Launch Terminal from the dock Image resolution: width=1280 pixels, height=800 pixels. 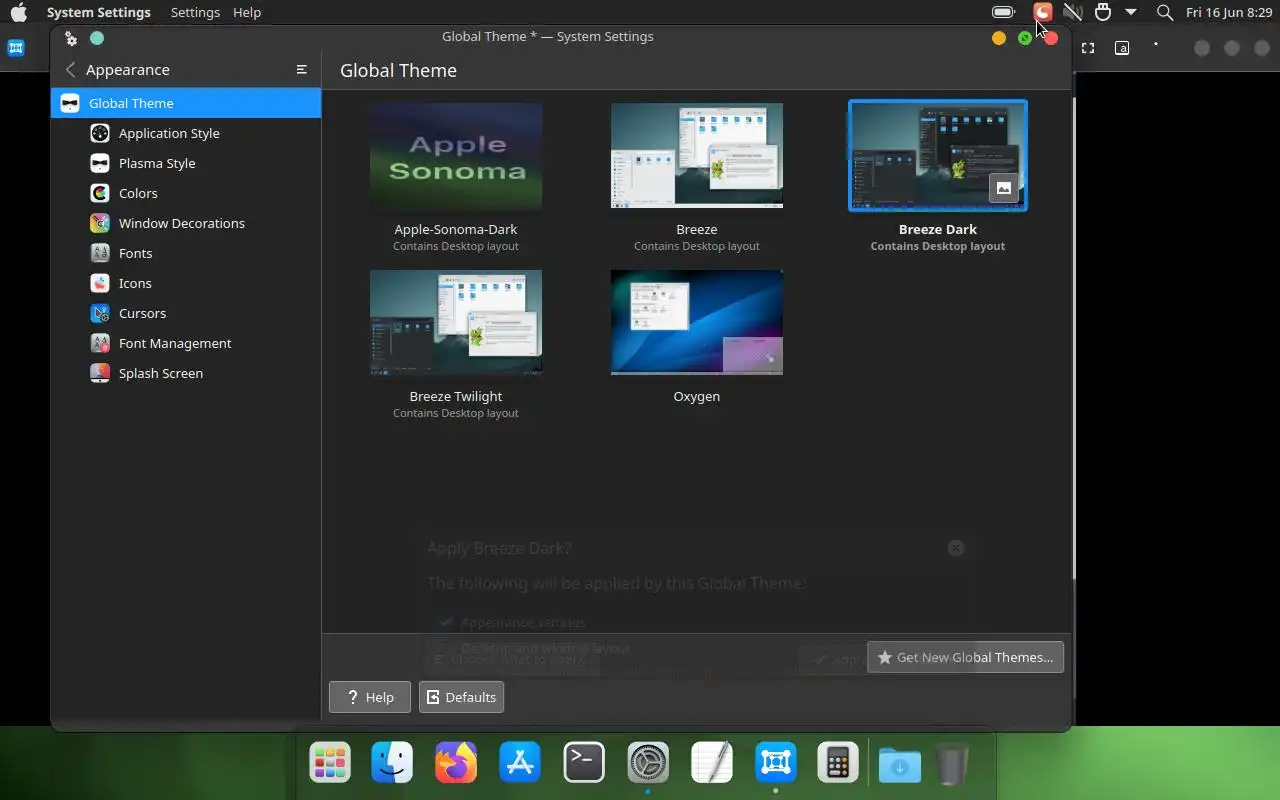[x=584, y=763]
